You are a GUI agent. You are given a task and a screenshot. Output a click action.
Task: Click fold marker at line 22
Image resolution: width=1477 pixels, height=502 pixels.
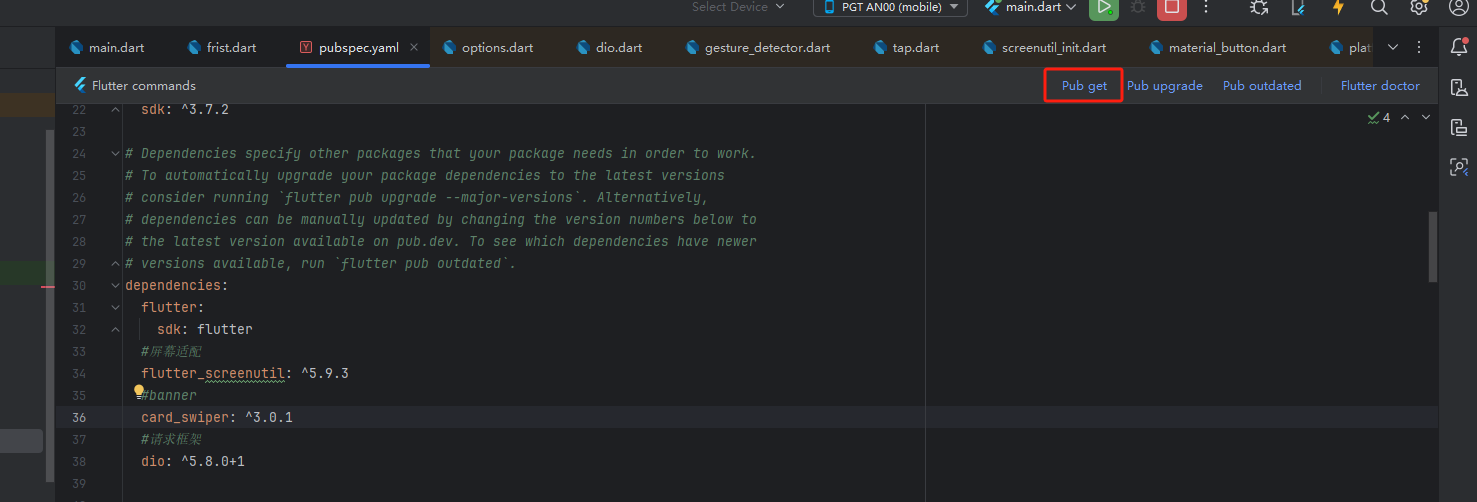(116, 110)
